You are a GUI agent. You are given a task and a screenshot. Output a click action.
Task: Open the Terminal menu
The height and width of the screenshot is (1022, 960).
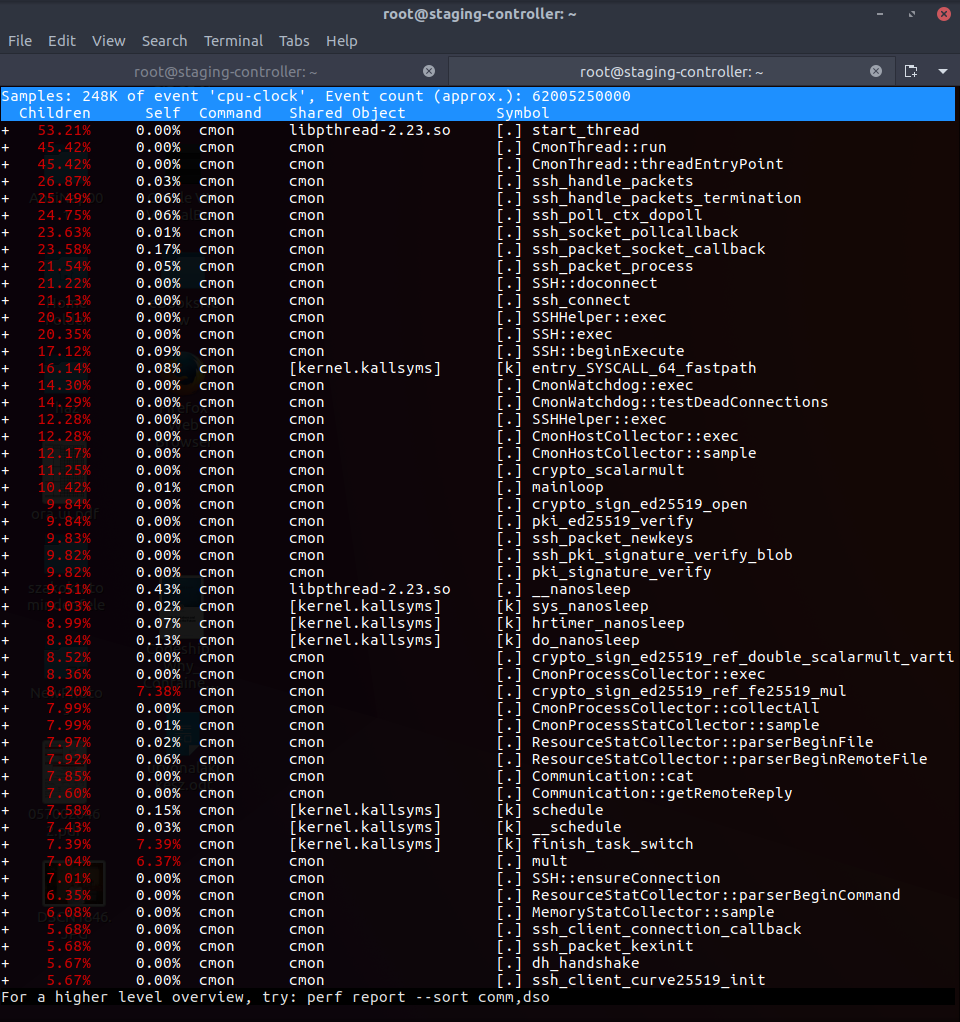tap(233, 41)
